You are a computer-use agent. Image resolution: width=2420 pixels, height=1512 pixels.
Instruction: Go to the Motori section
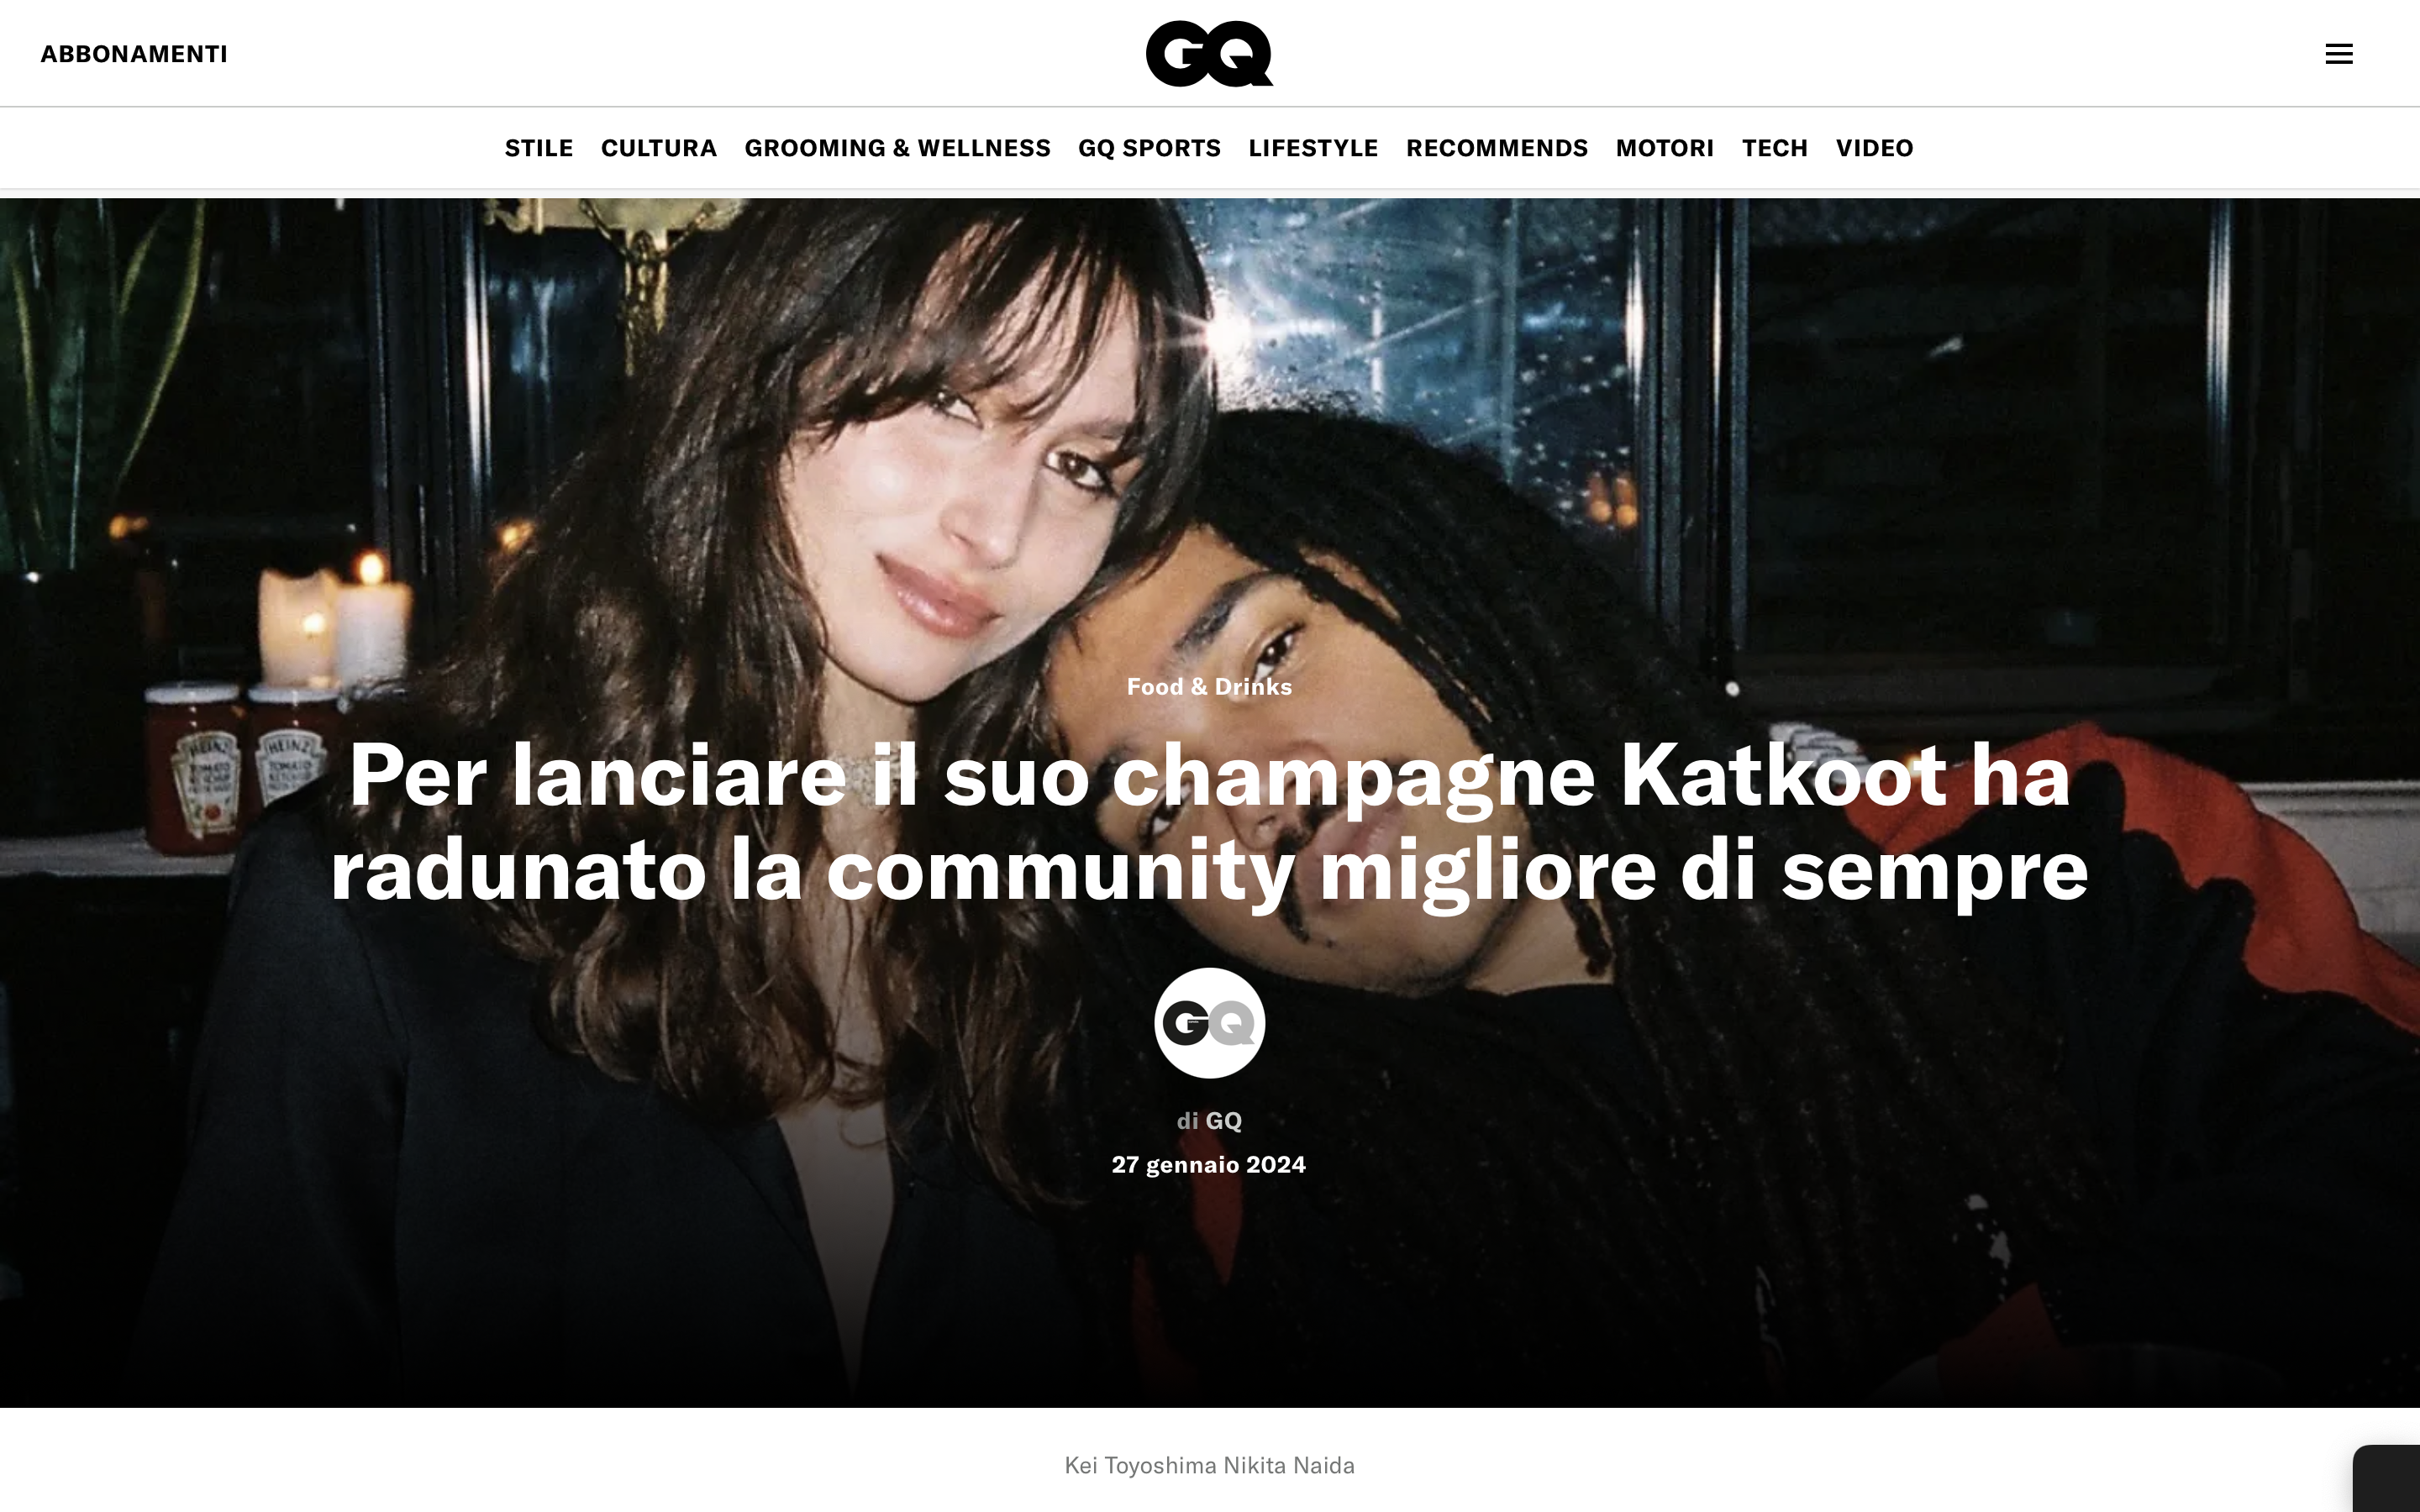coord(1664,148)
